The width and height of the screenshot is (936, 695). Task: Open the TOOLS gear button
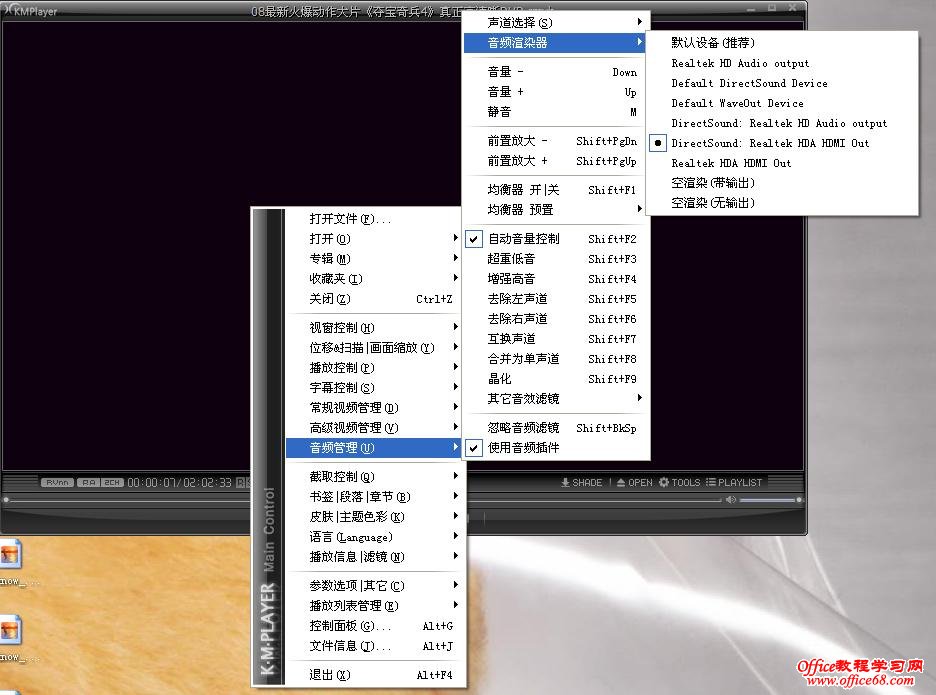[x=679, y=482]
